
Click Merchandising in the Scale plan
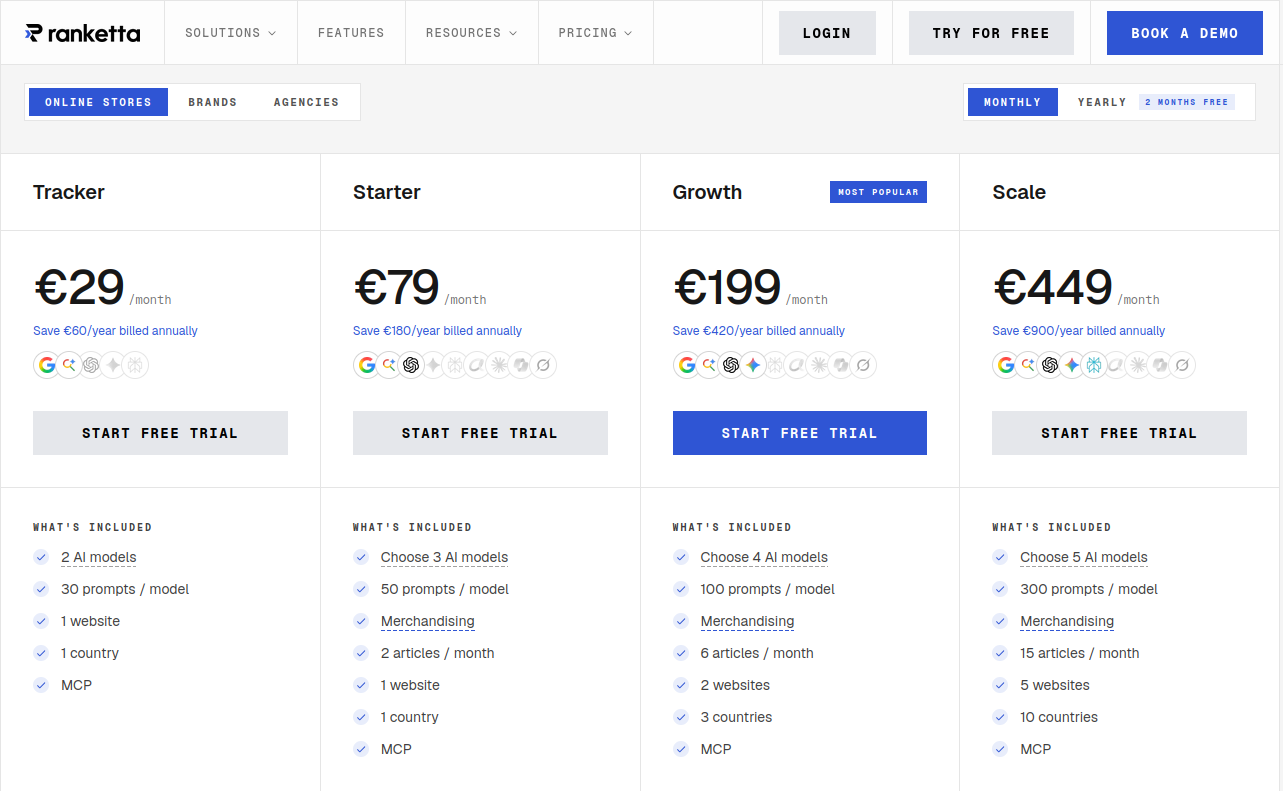1067,621
